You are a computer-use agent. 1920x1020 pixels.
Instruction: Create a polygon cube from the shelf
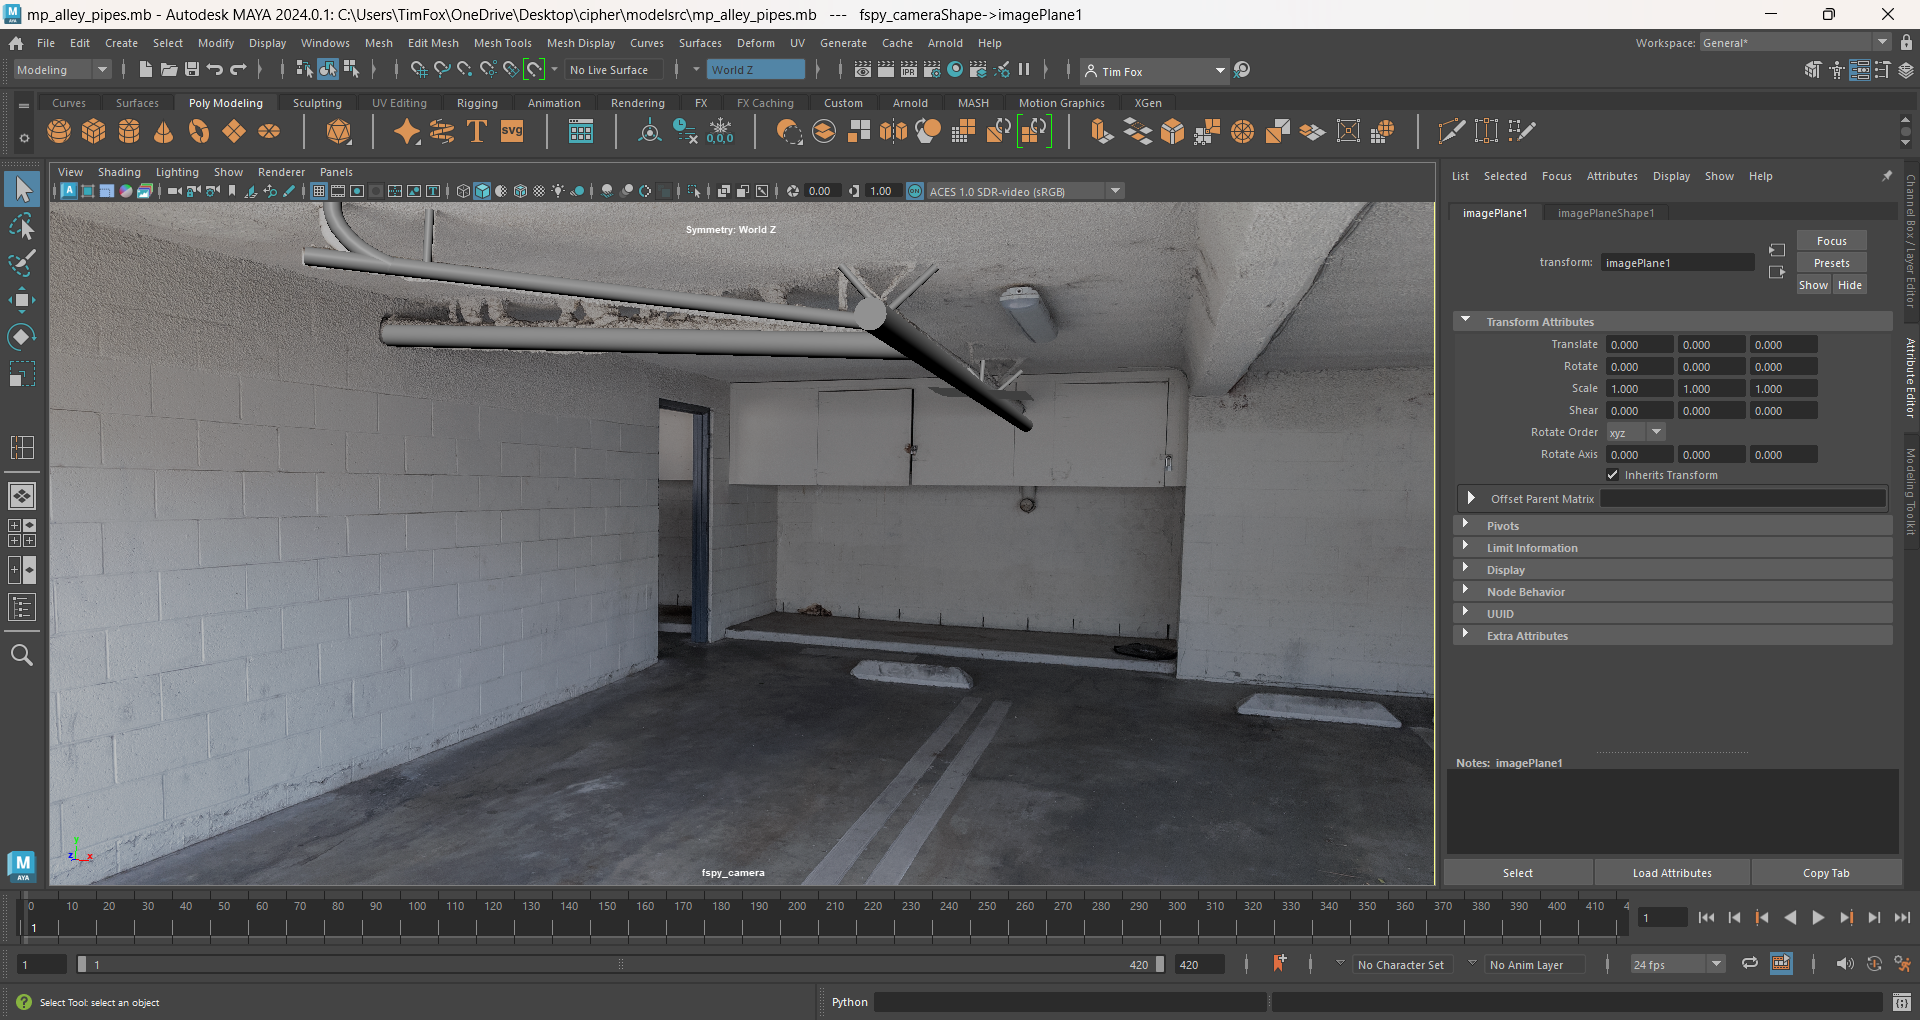coord(93,131)
